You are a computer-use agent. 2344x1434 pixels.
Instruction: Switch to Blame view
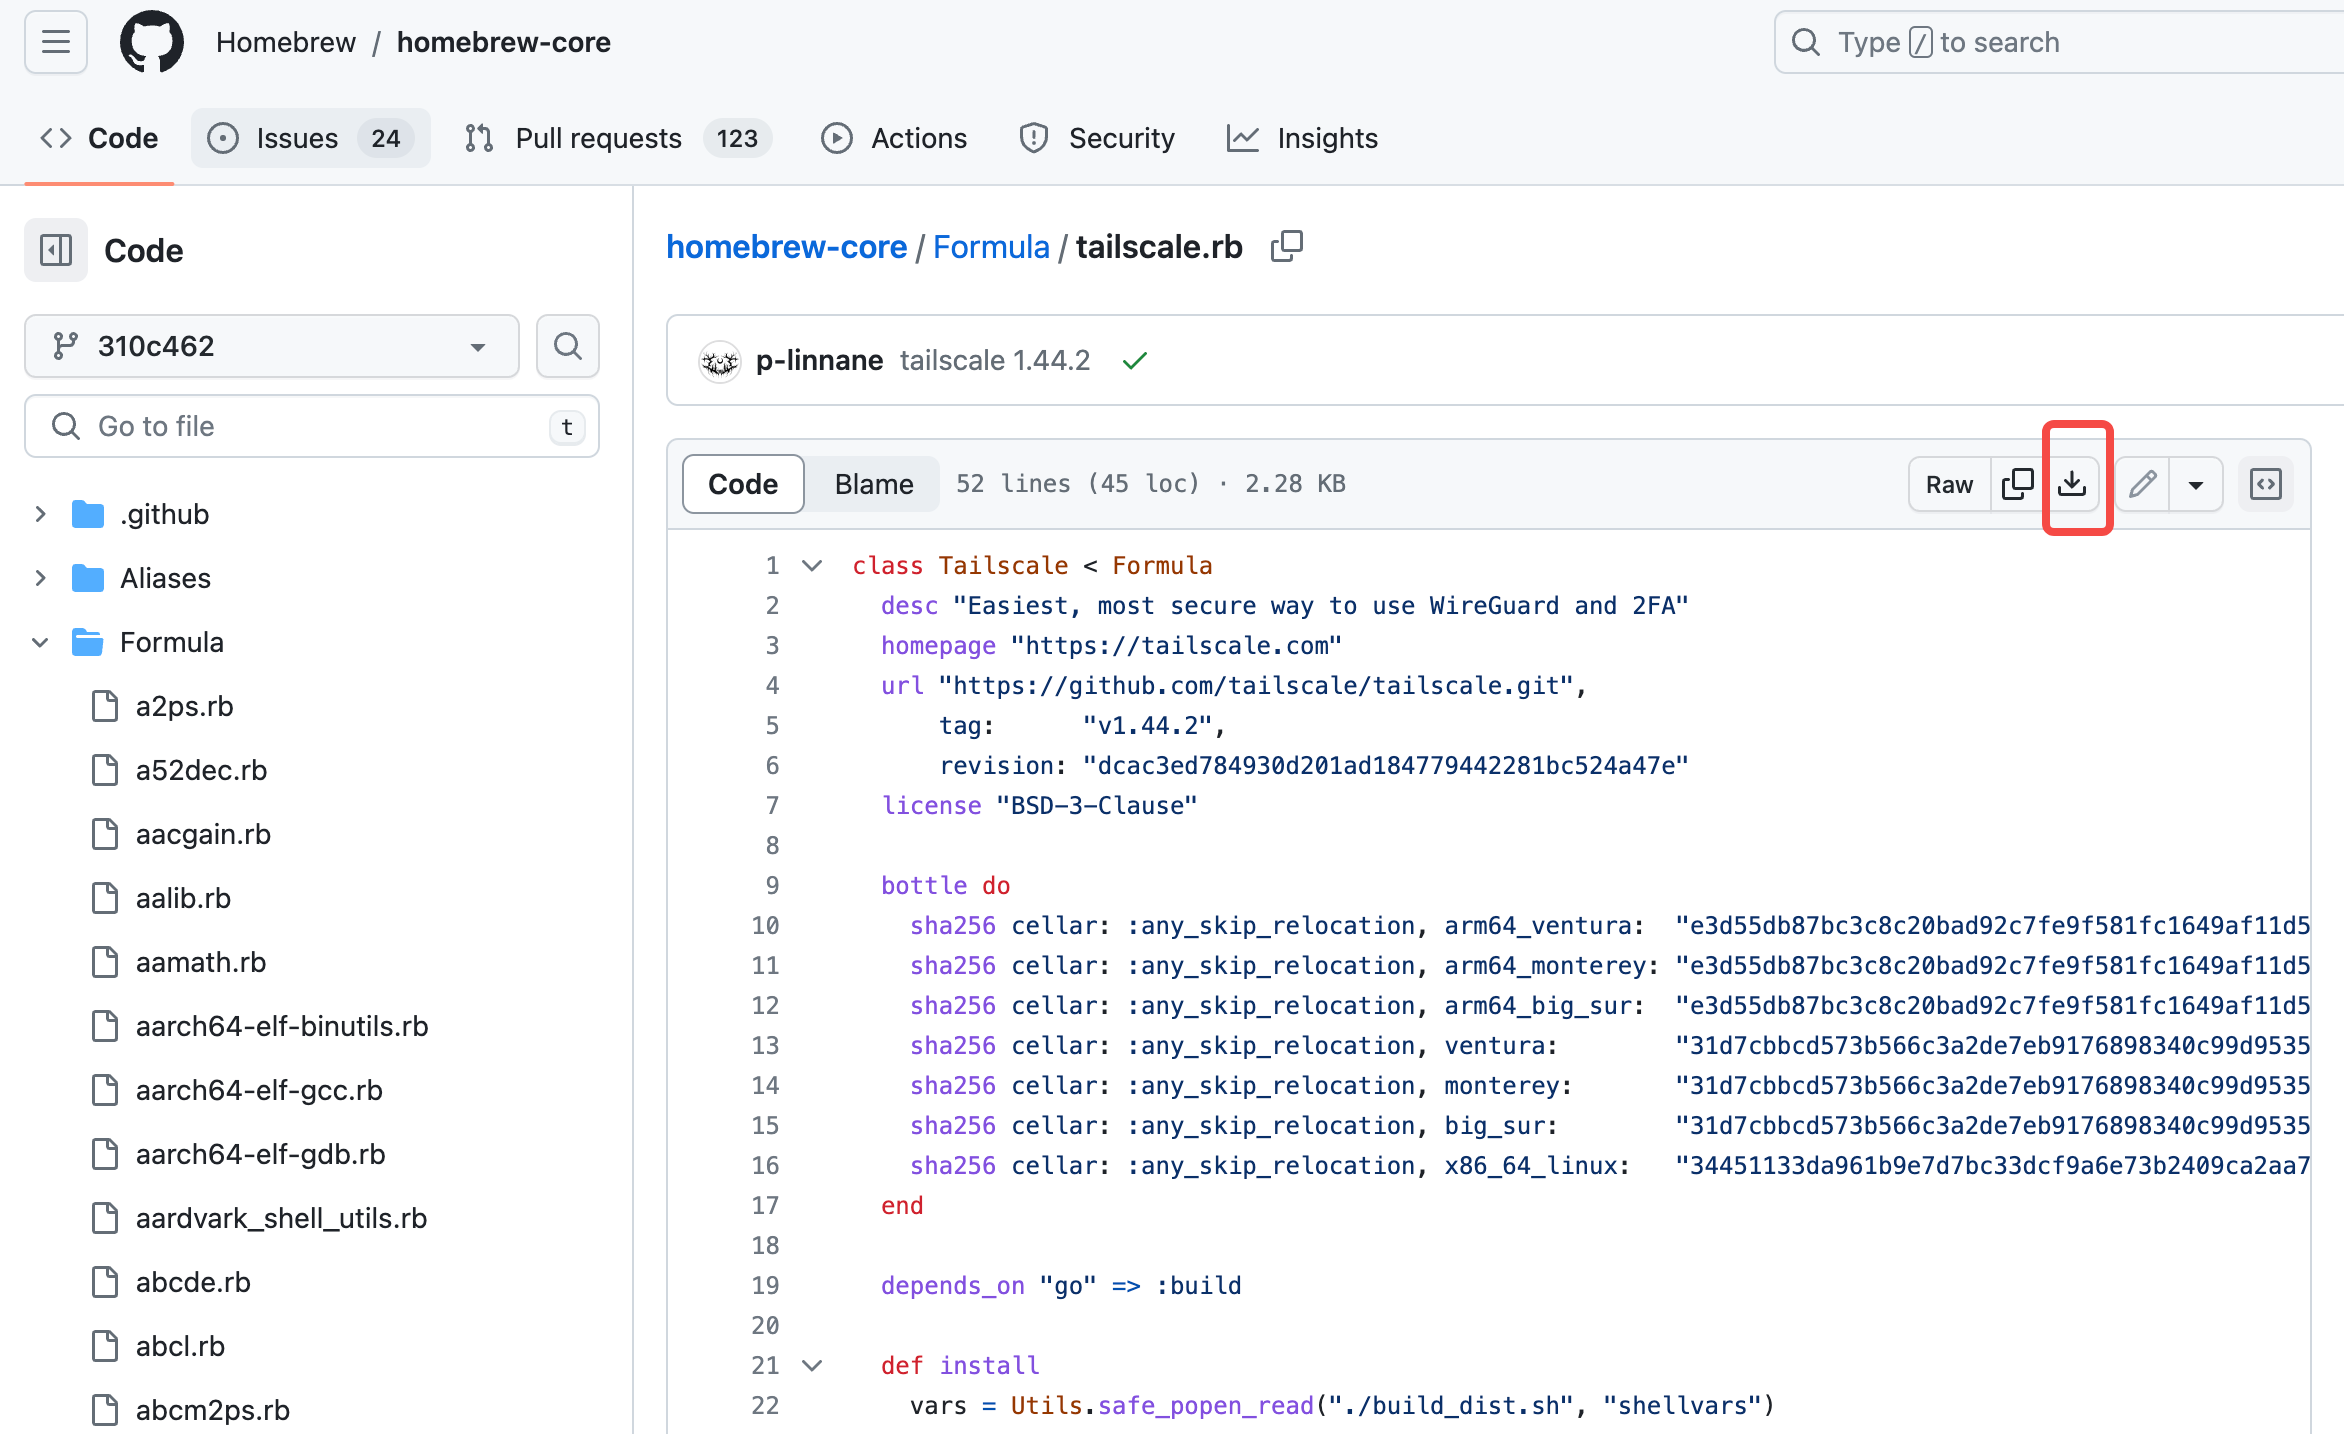click(x=874, y=484)
